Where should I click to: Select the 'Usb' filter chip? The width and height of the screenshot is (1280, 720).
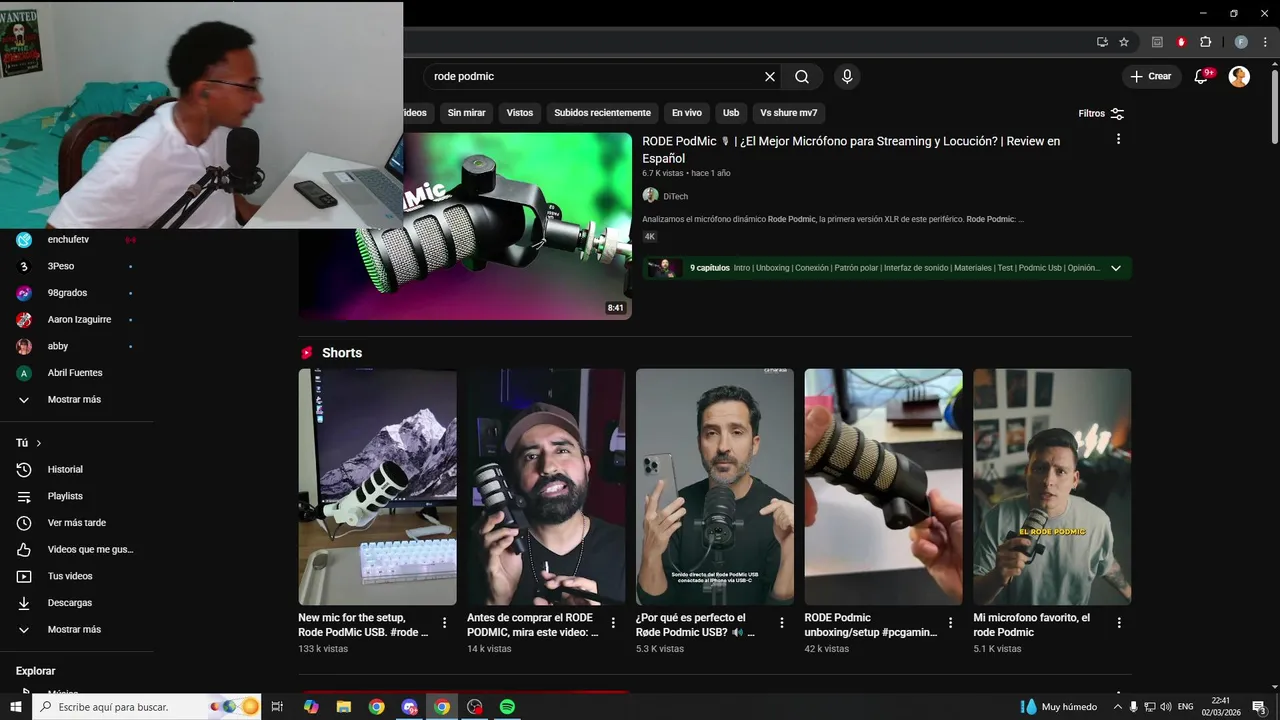tap(731, 113)
